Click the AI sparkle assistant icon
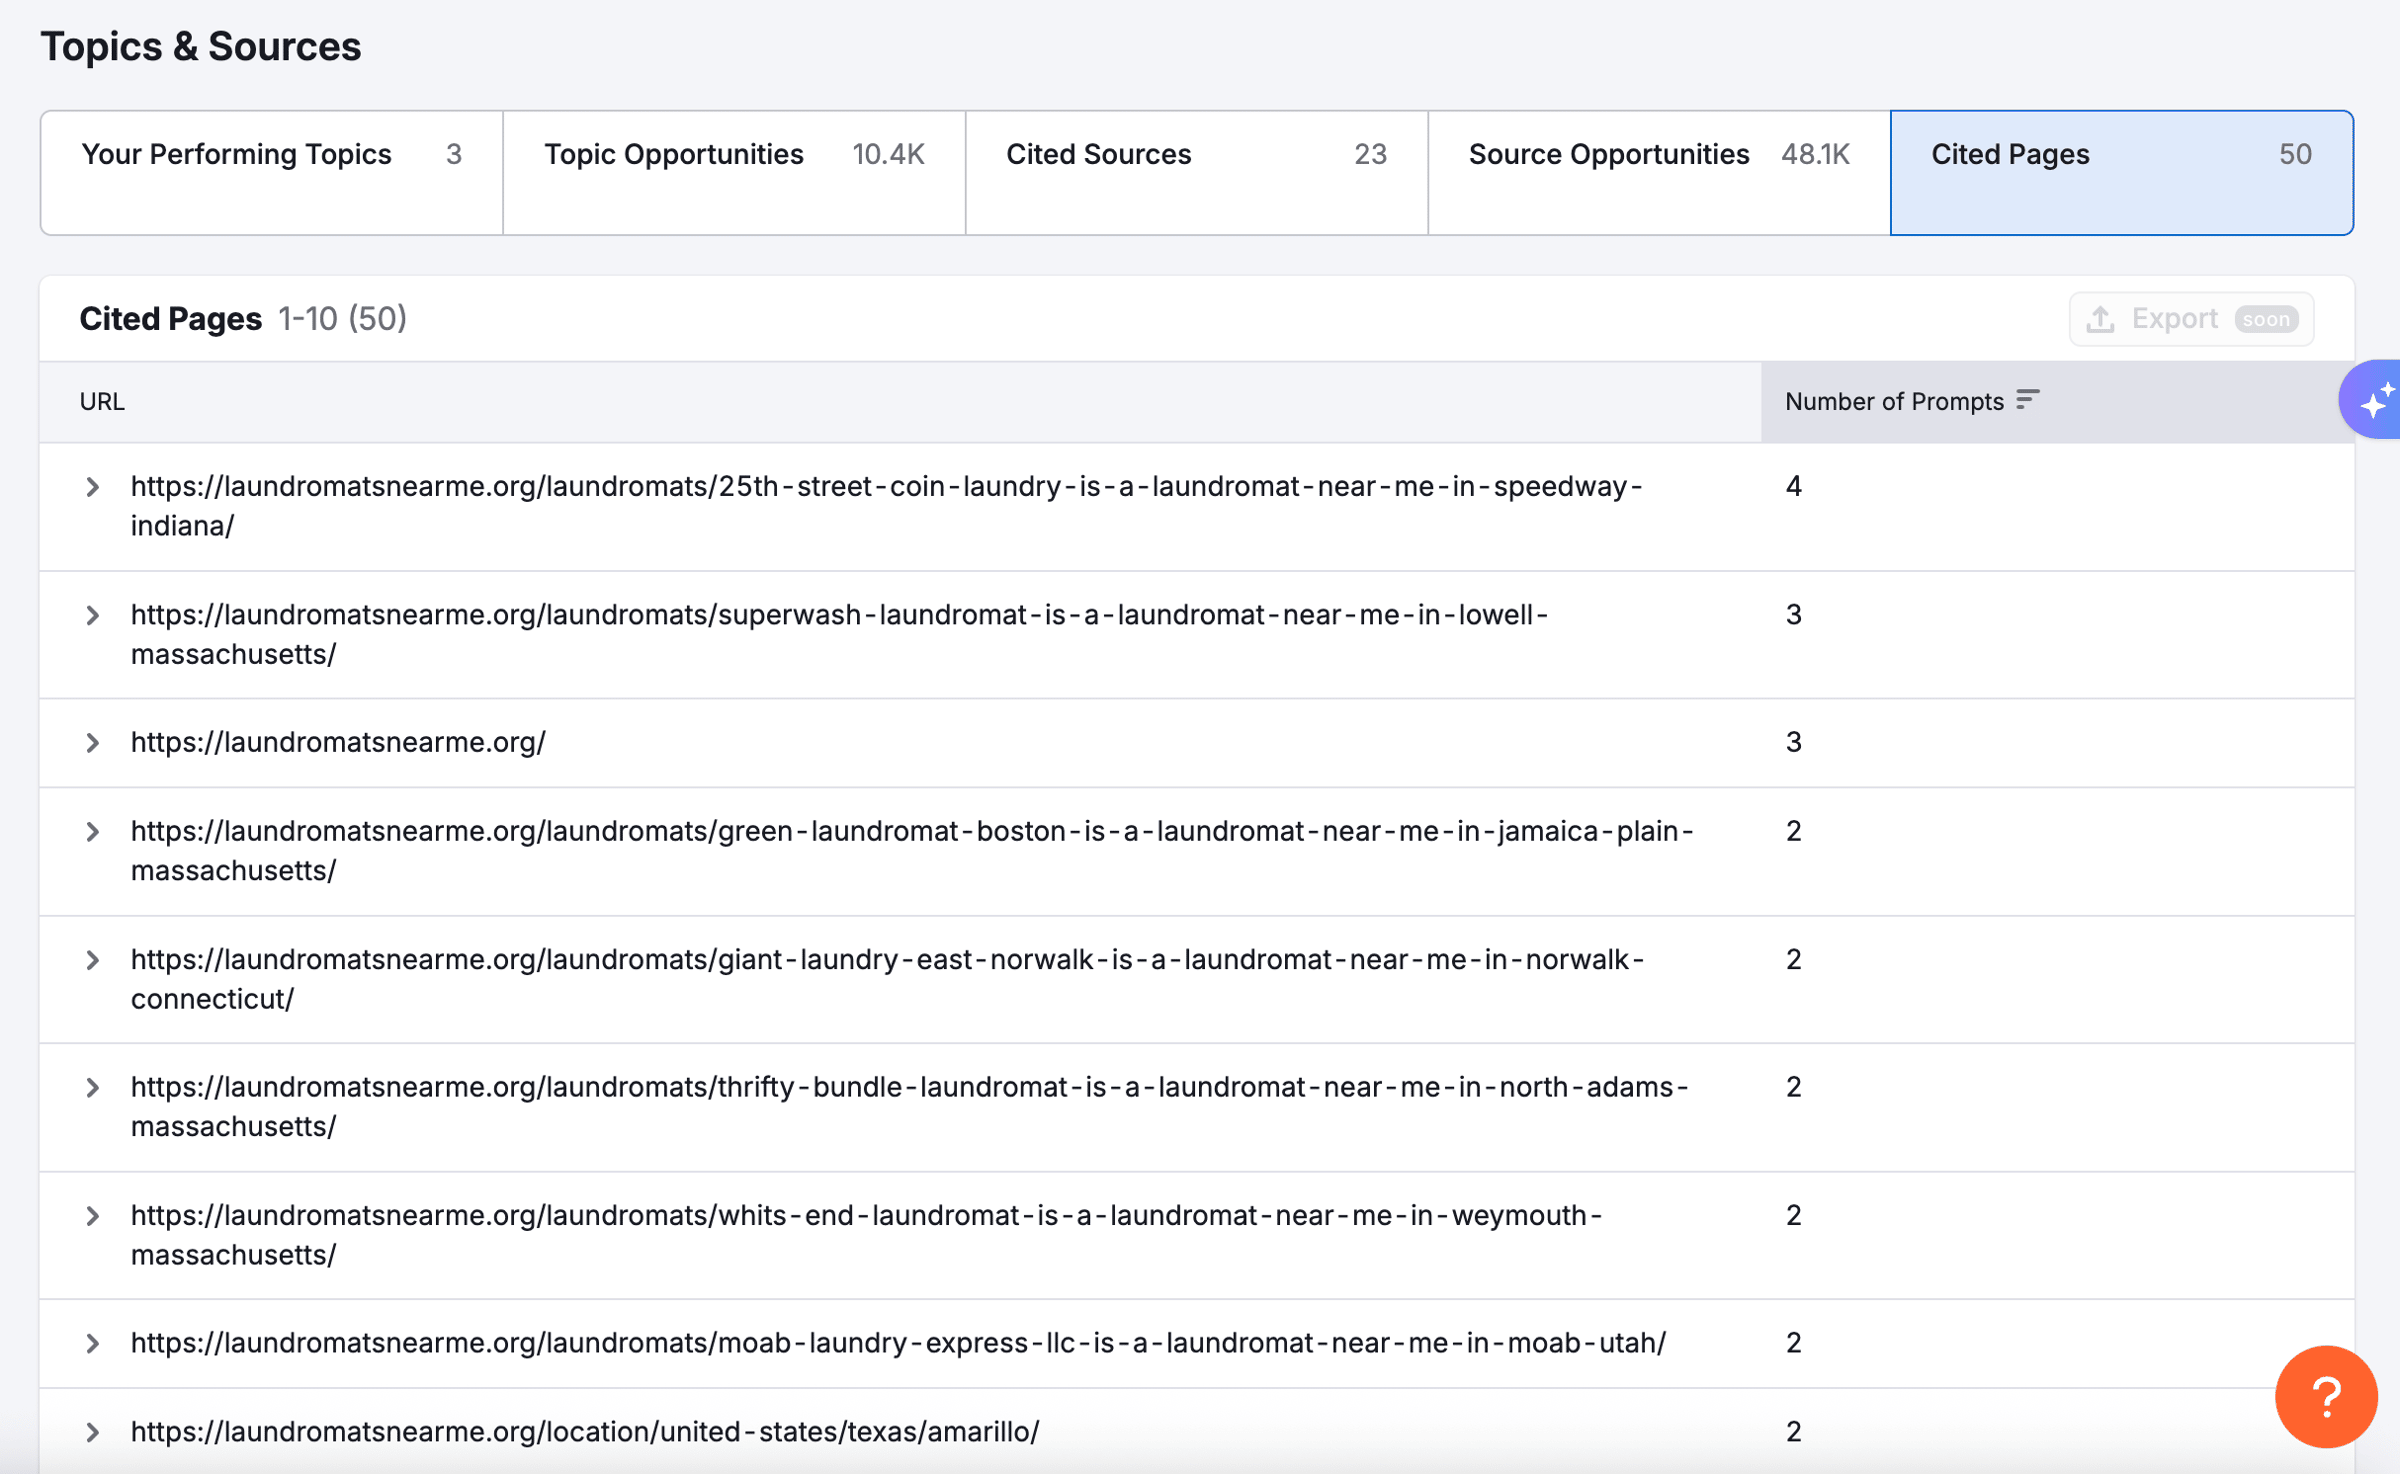The width and height of the screenshot is (2400, 1474). coord(2375,400)
